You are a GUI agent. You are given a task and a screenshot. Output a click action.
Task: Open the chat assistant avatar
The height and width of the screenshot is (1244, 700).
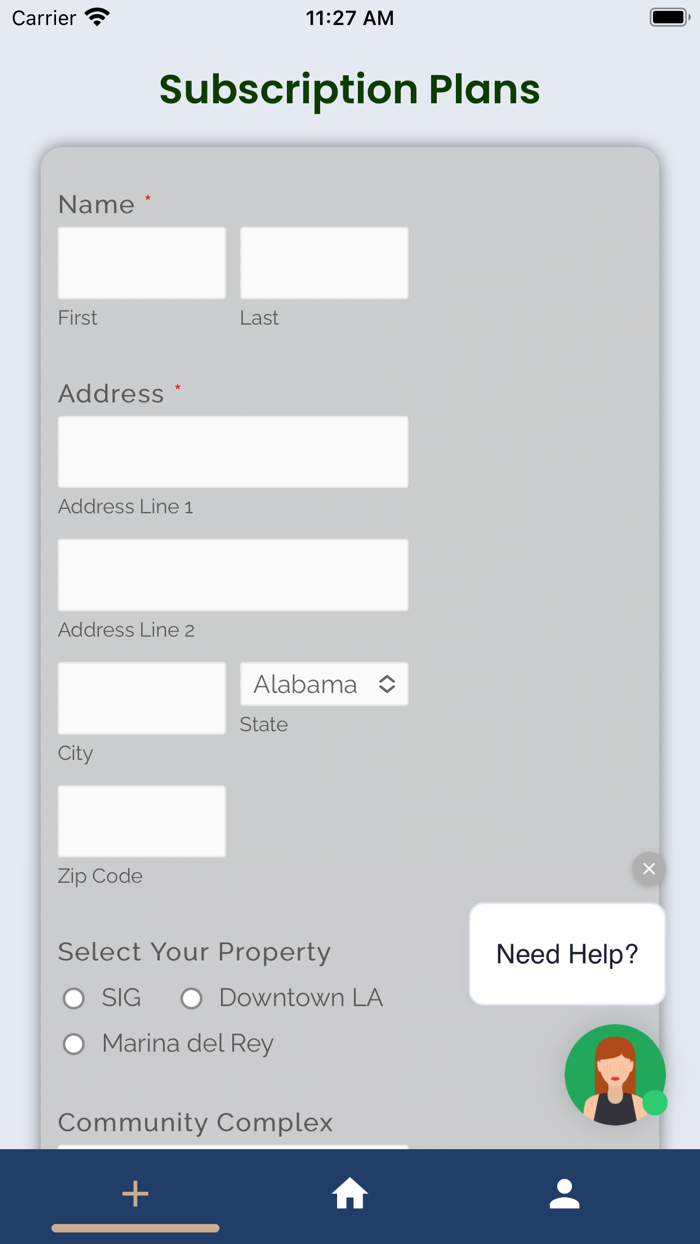click(614, 1075)
